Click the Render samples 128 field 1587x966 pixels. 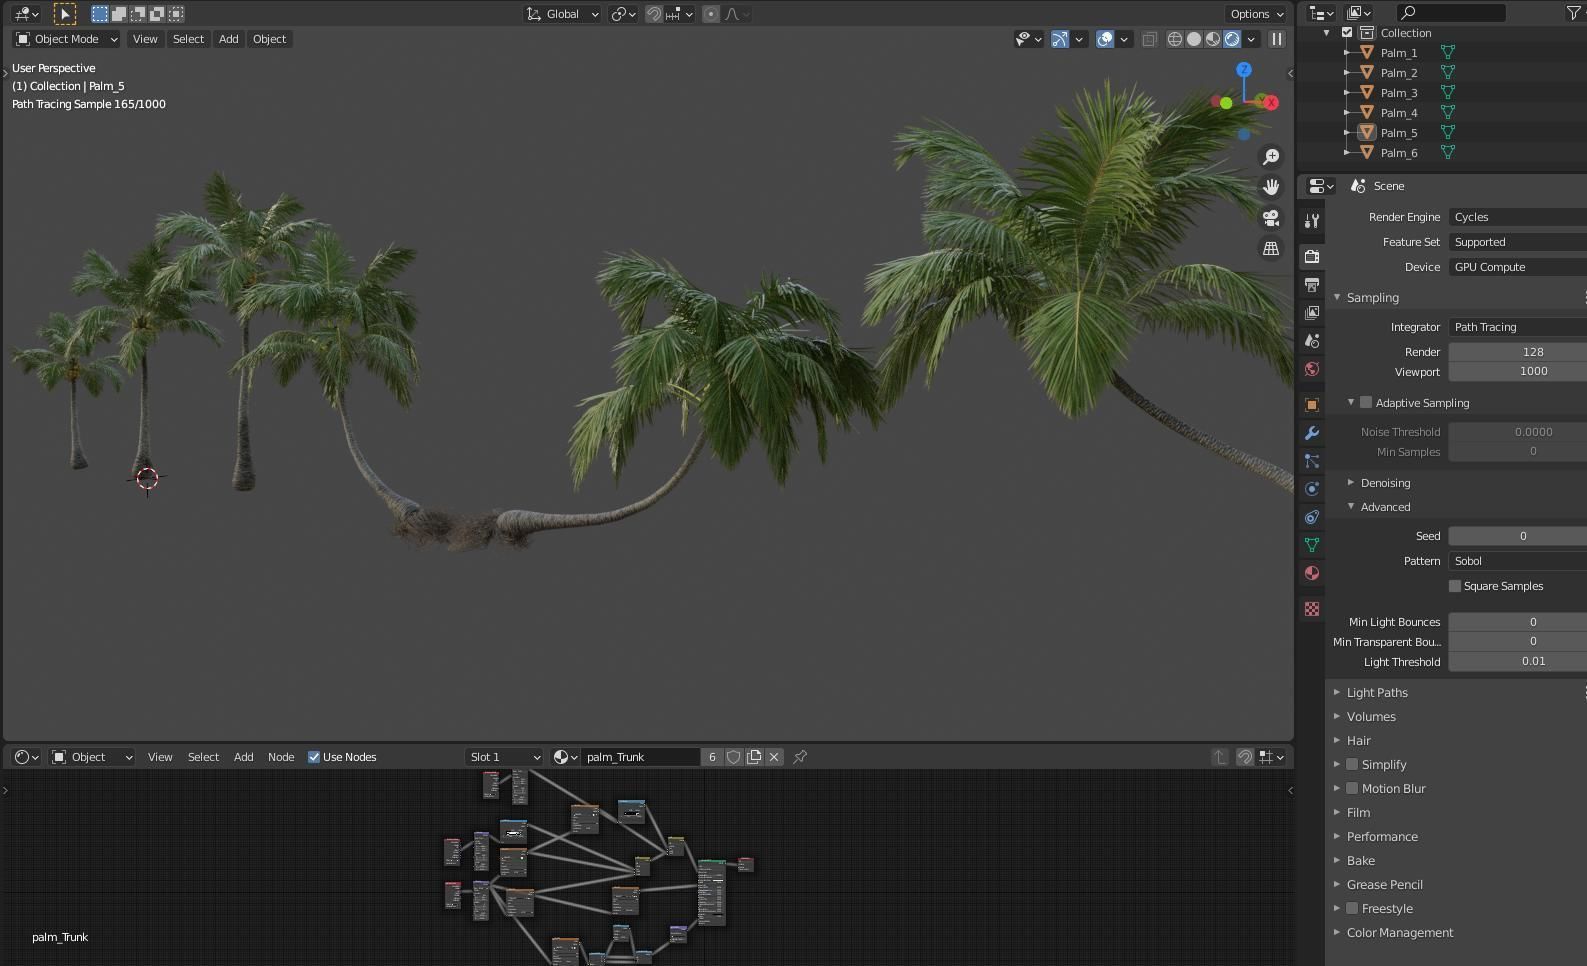tap(1517, 352)
